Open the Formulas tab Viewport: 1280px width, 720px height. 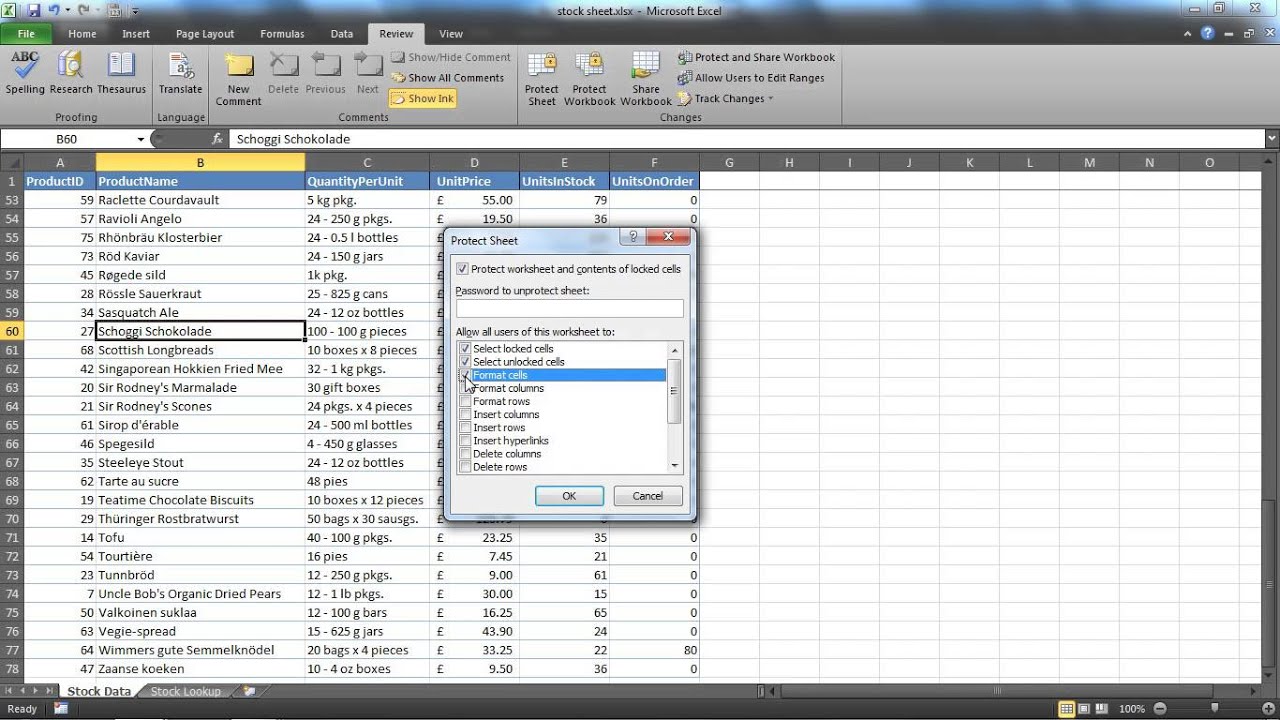(282, 34)
